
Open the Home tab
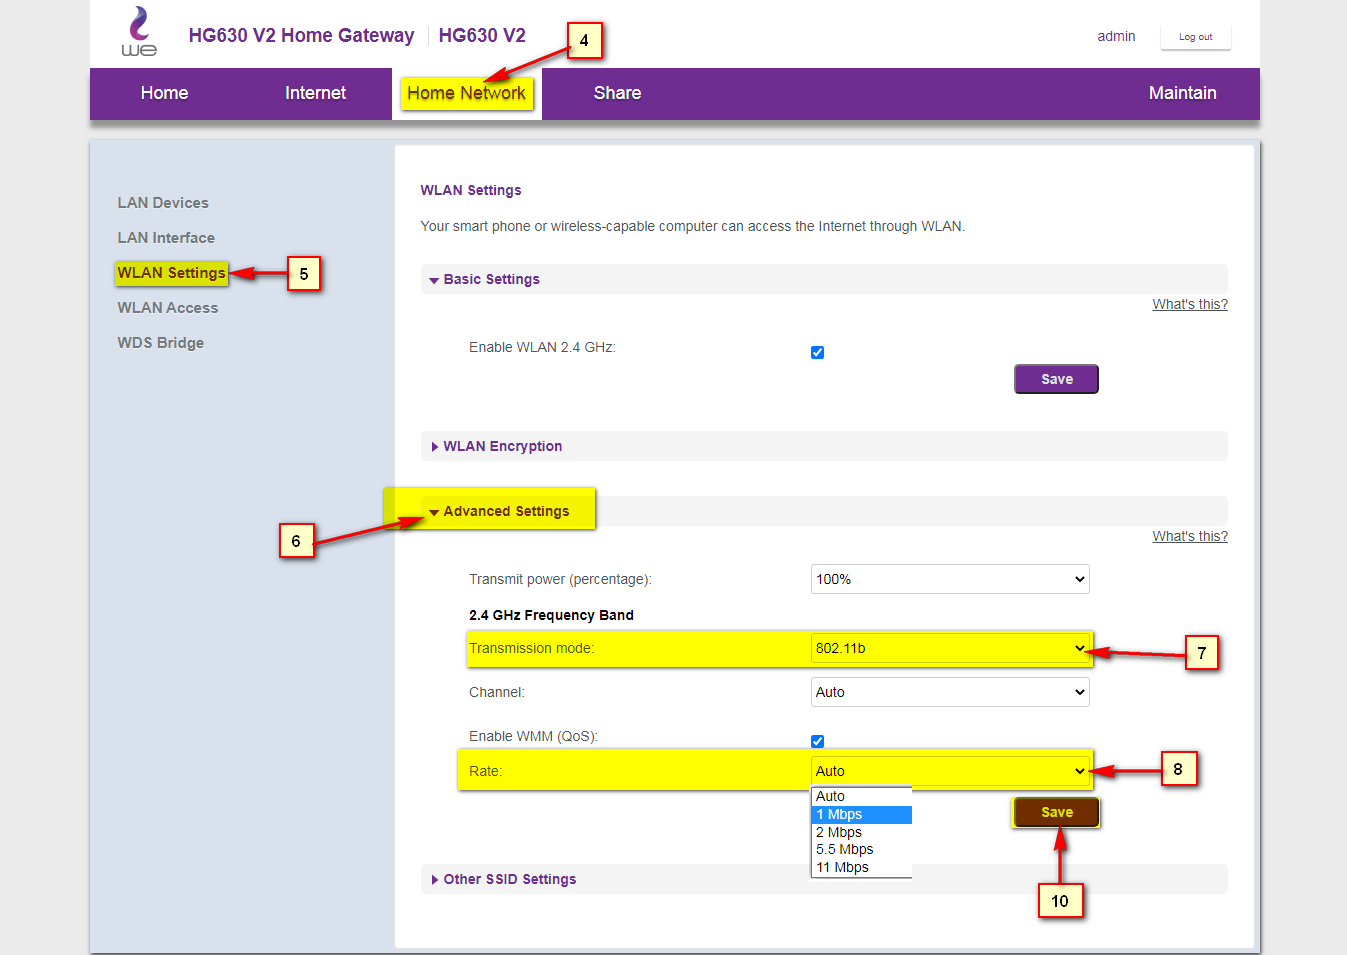(x=164, y=93)
